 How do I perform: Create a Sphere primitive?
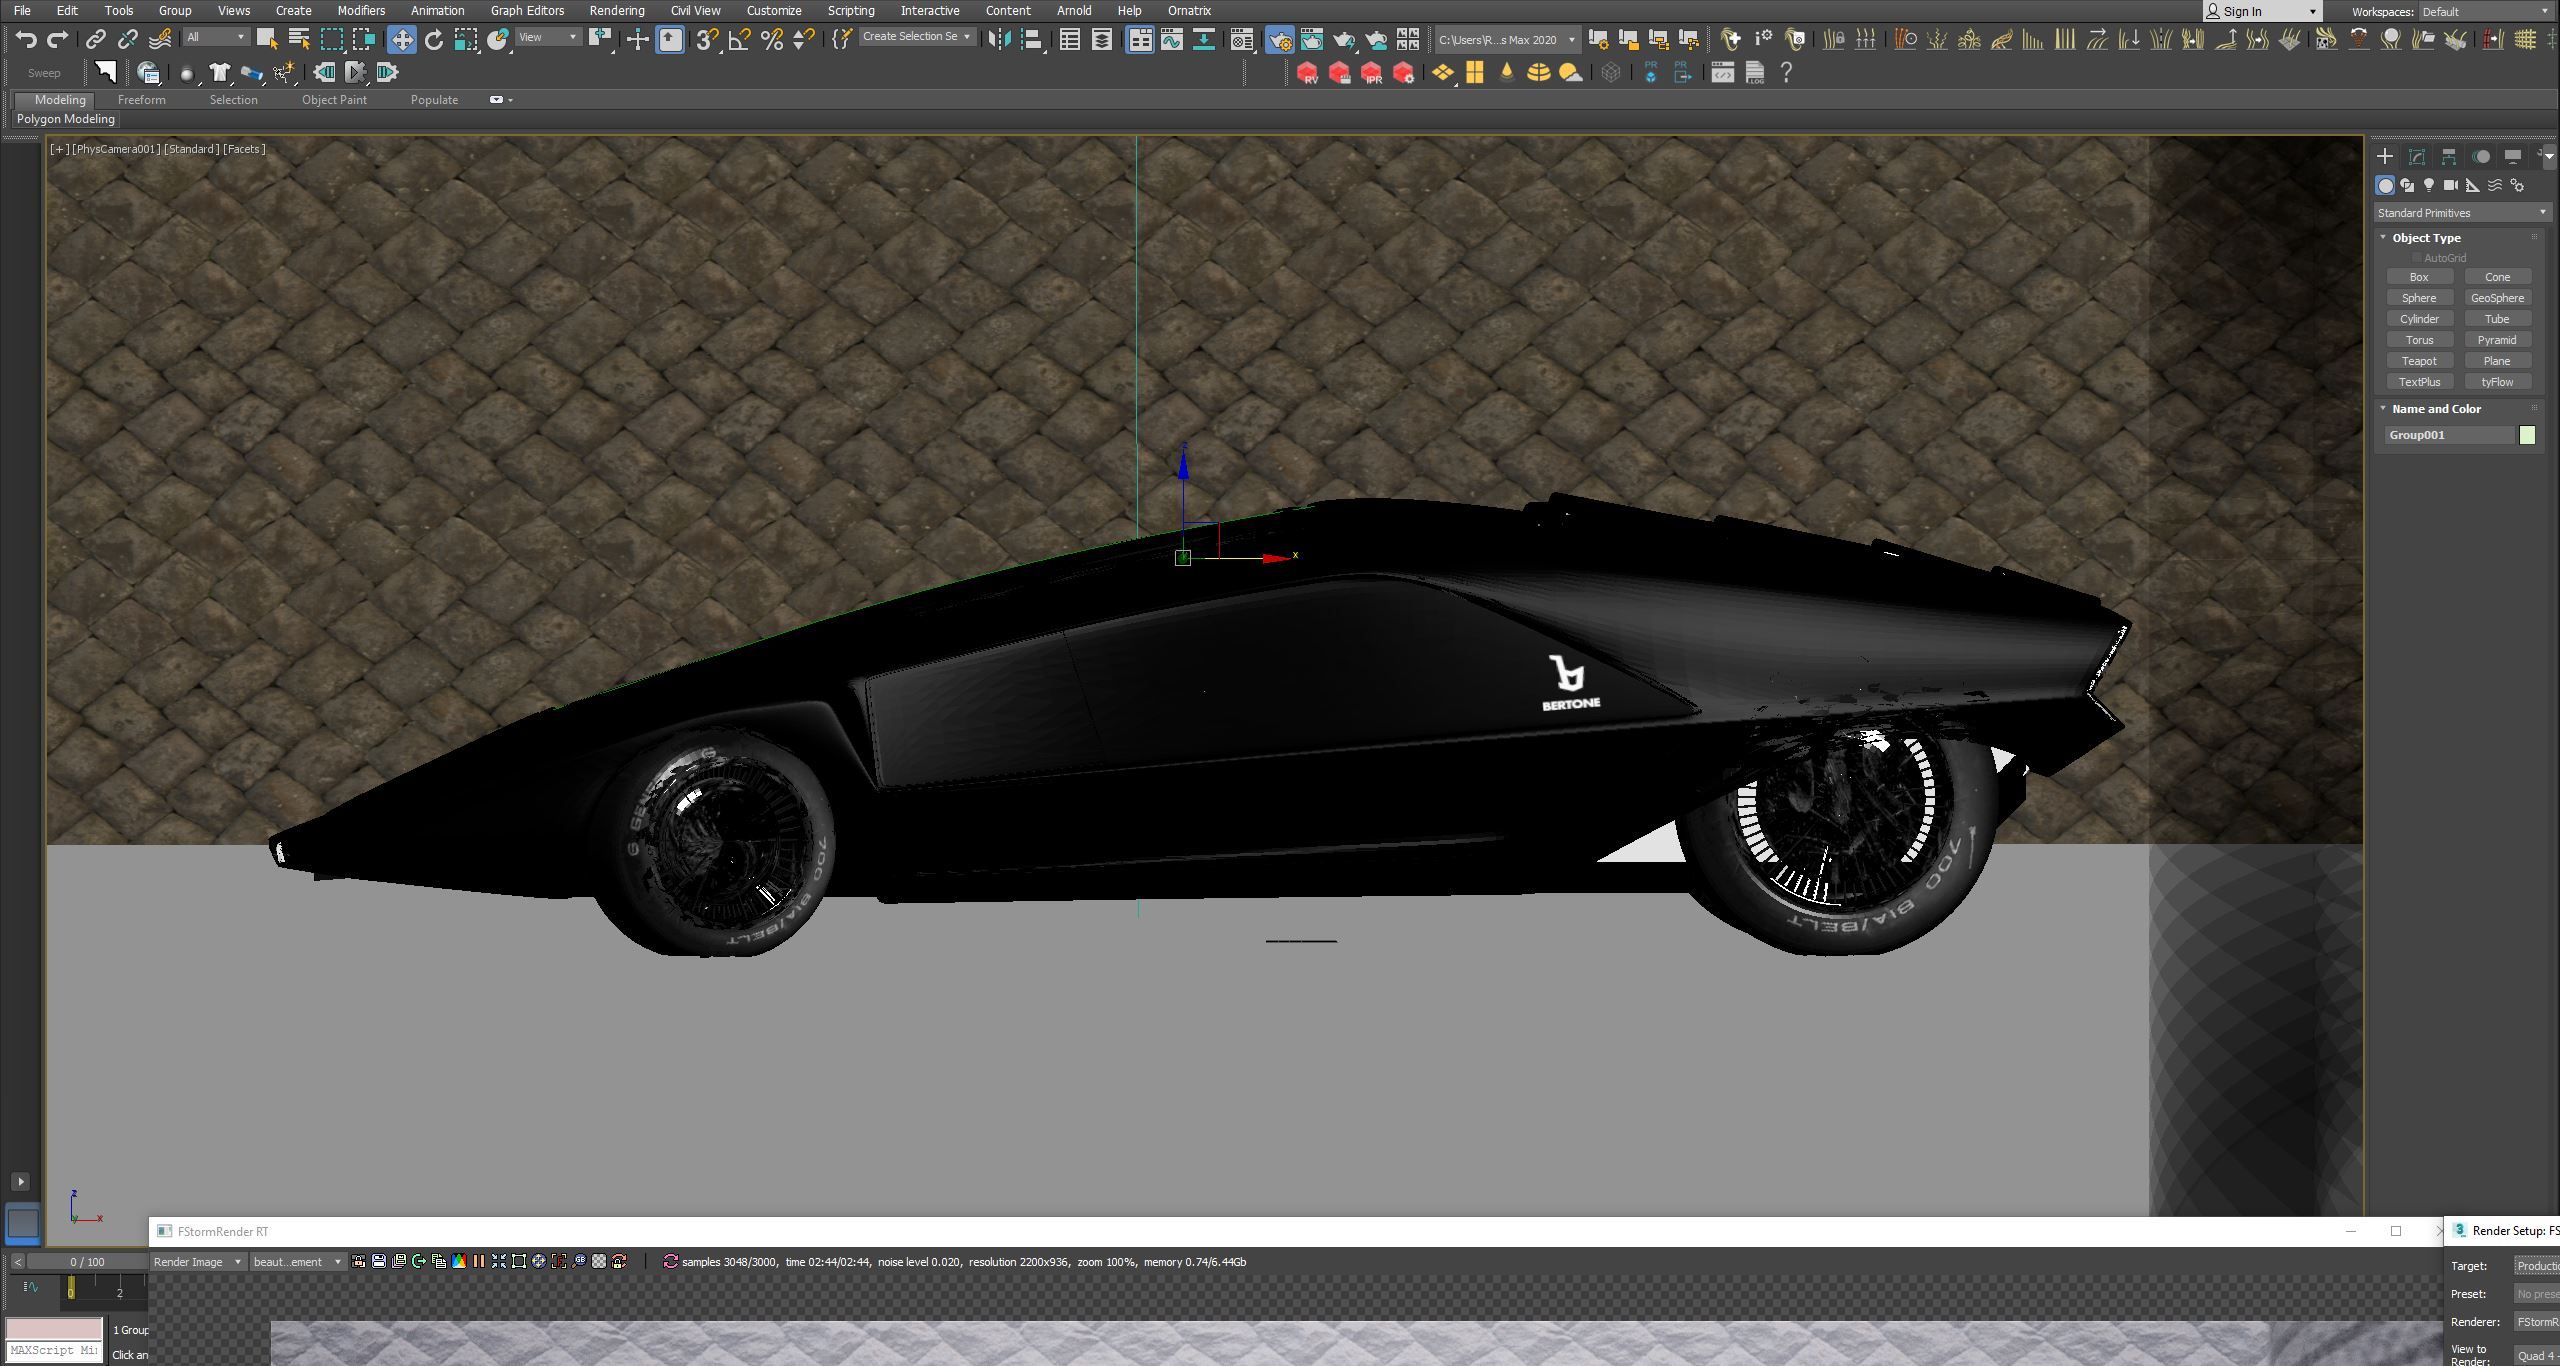[x=2419, y=298]
